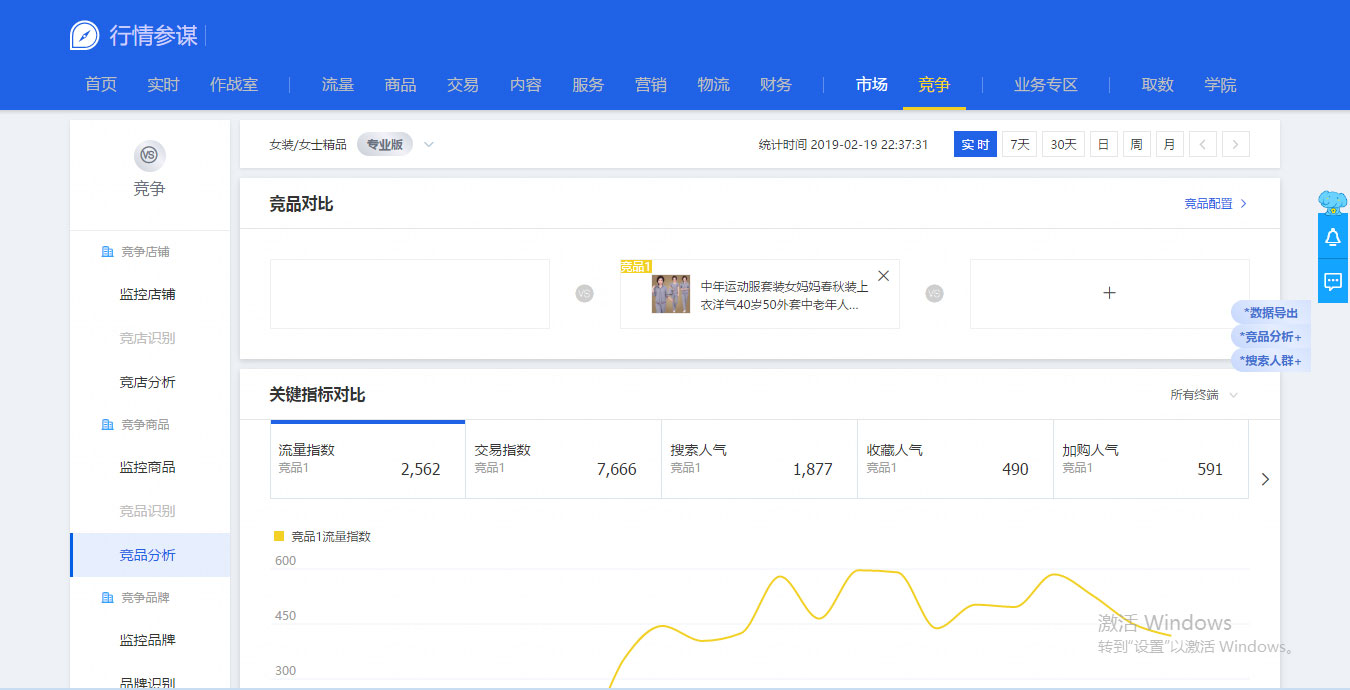1350x690 pixels.
Task: Open the 竞品配置 link
Action: click(x=1215, y=204)
